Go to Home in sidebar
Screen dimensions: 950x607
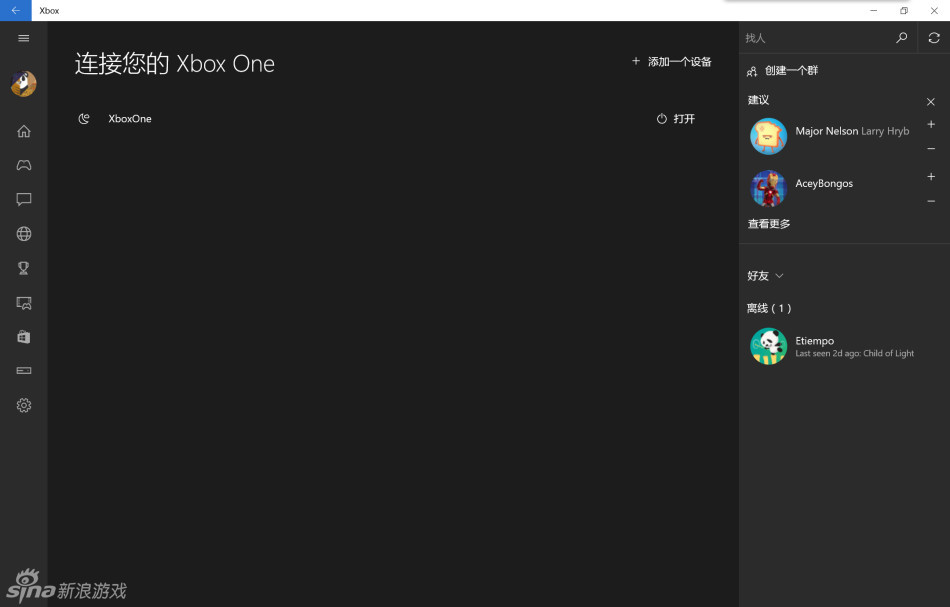24,131
